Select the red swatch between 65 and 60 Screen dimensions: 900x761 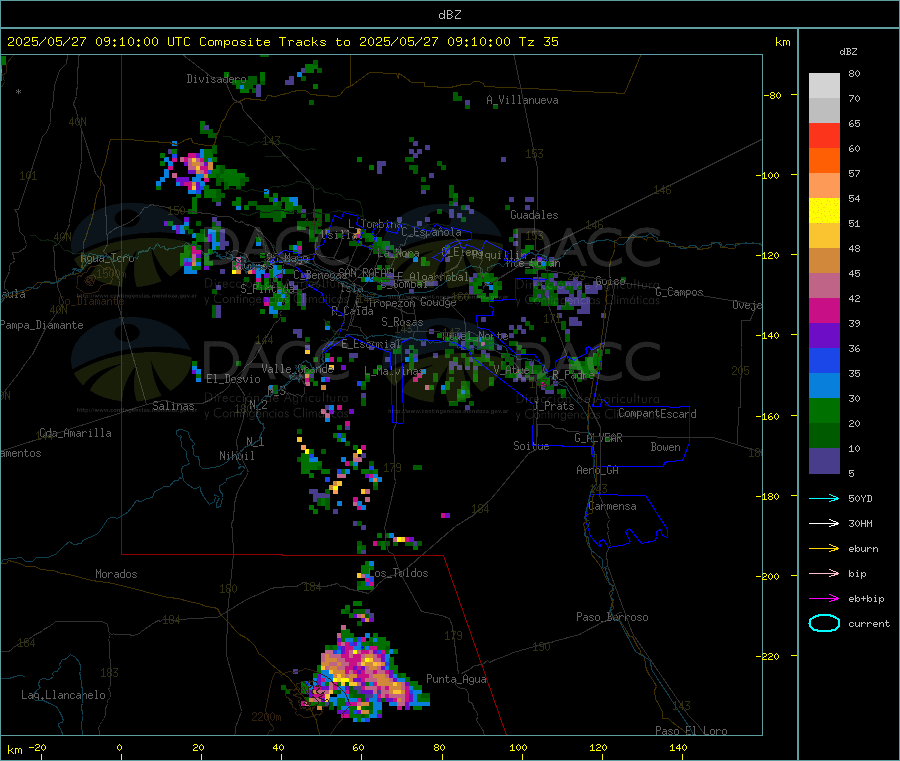(824, 135)
